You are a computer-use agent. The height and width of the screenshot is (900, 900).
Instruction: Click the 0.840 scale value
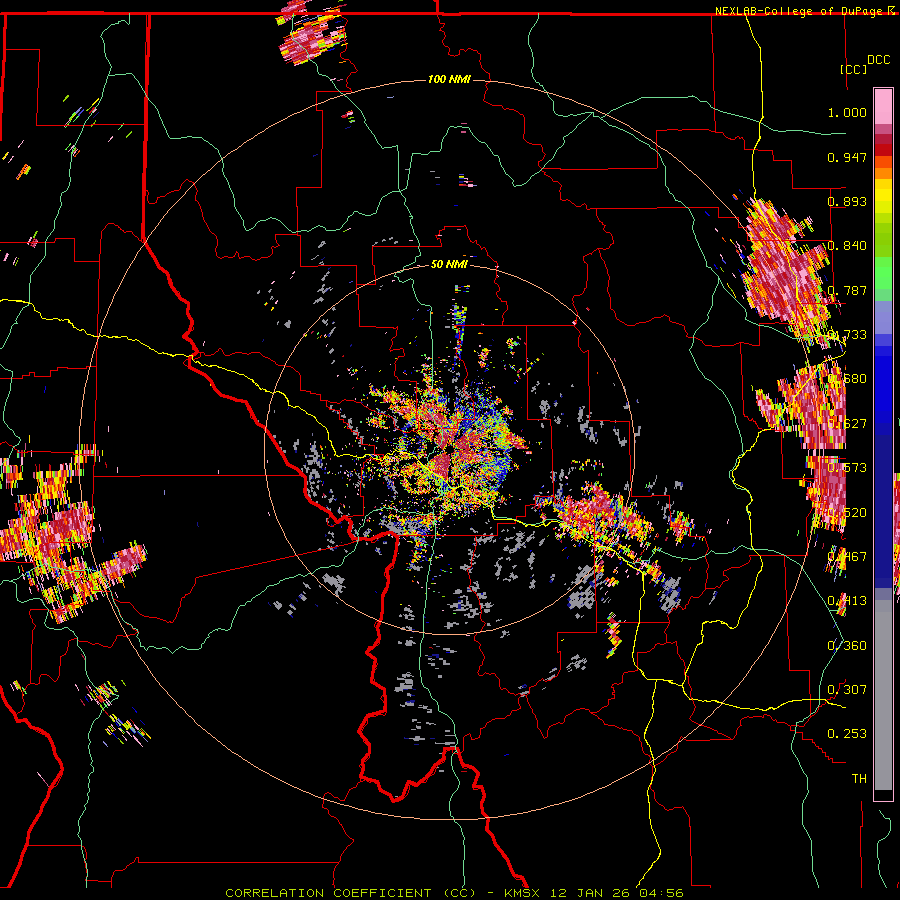[847, 246]
